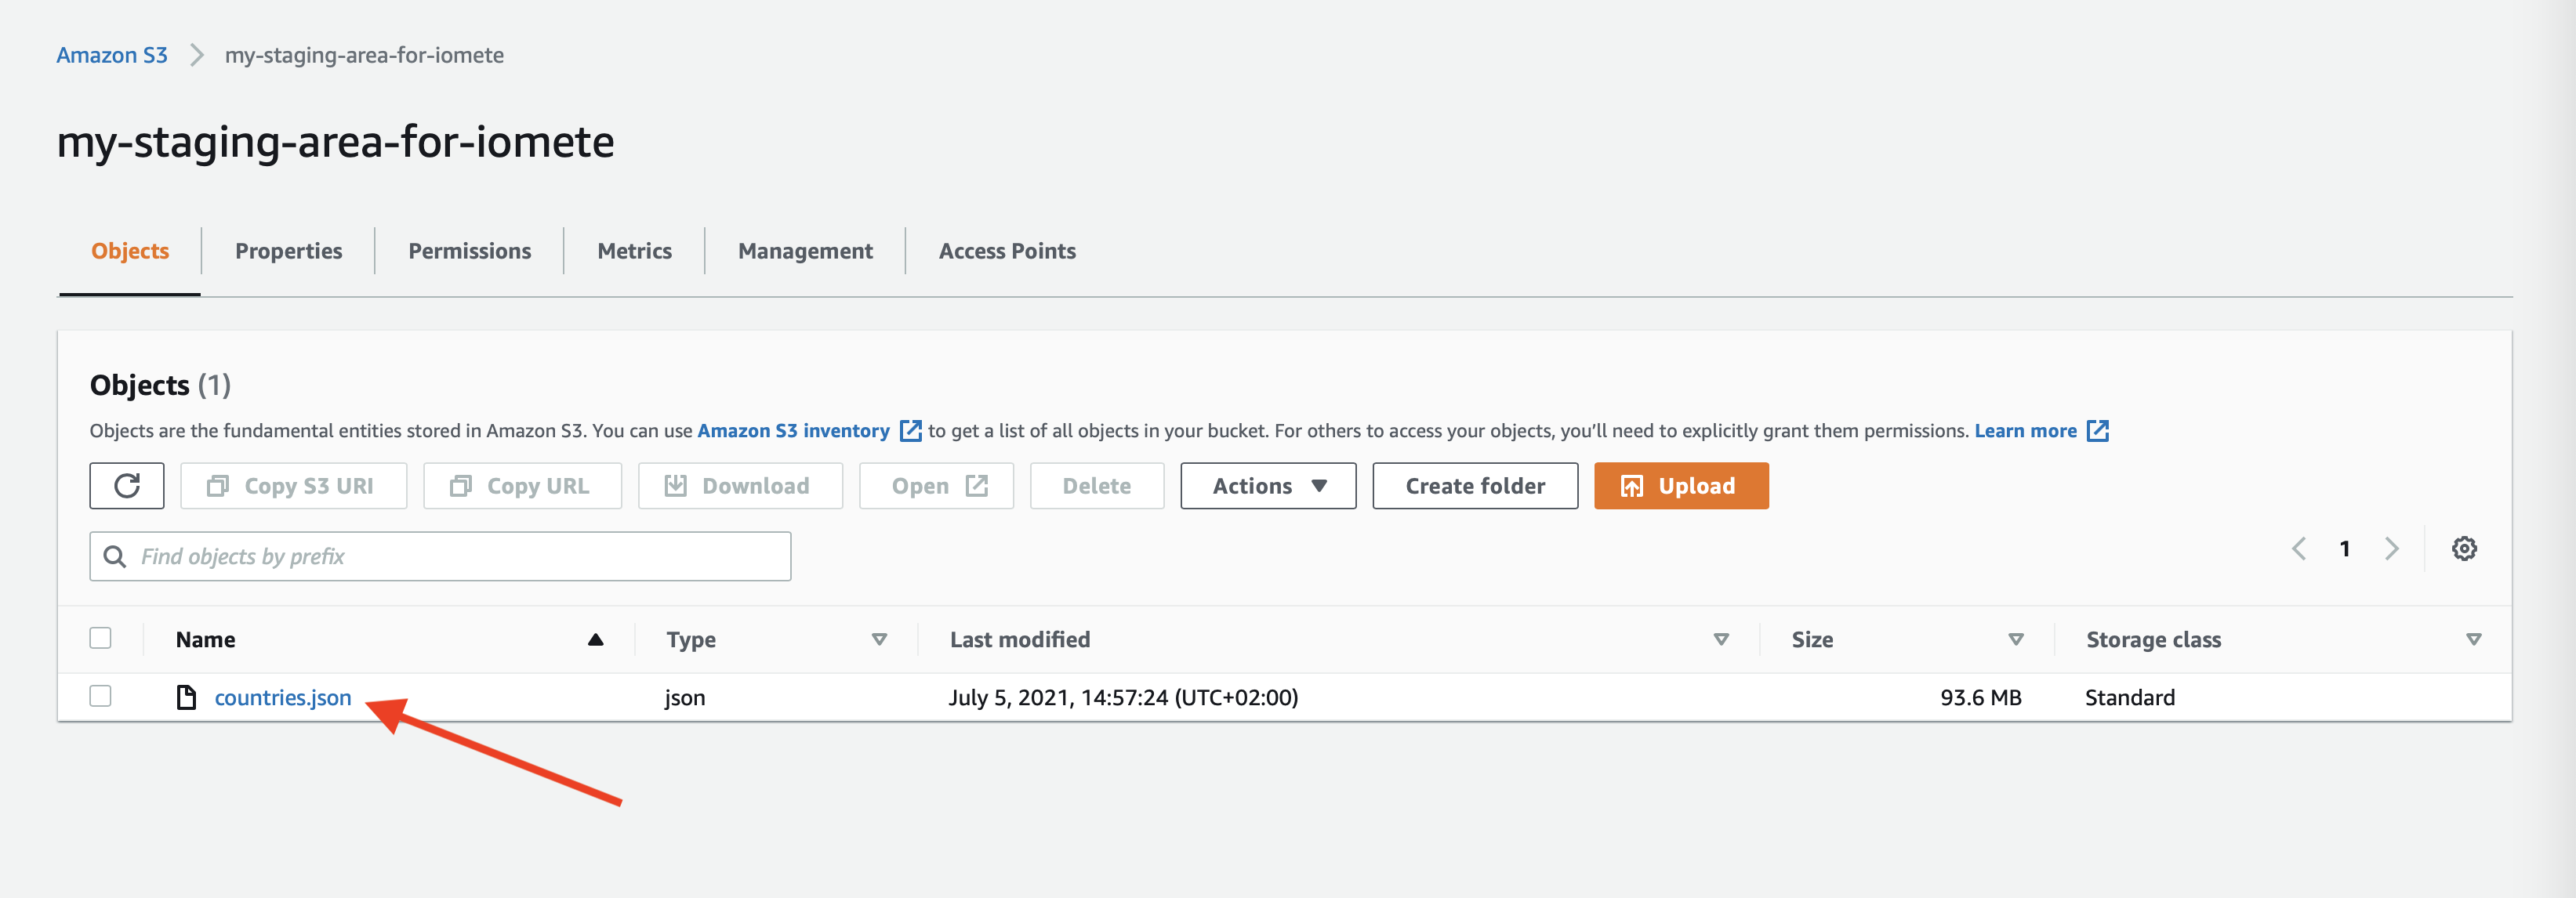2576x898 pixels.
Task: Open the Access Points tab
Action: pos(1007,251)
